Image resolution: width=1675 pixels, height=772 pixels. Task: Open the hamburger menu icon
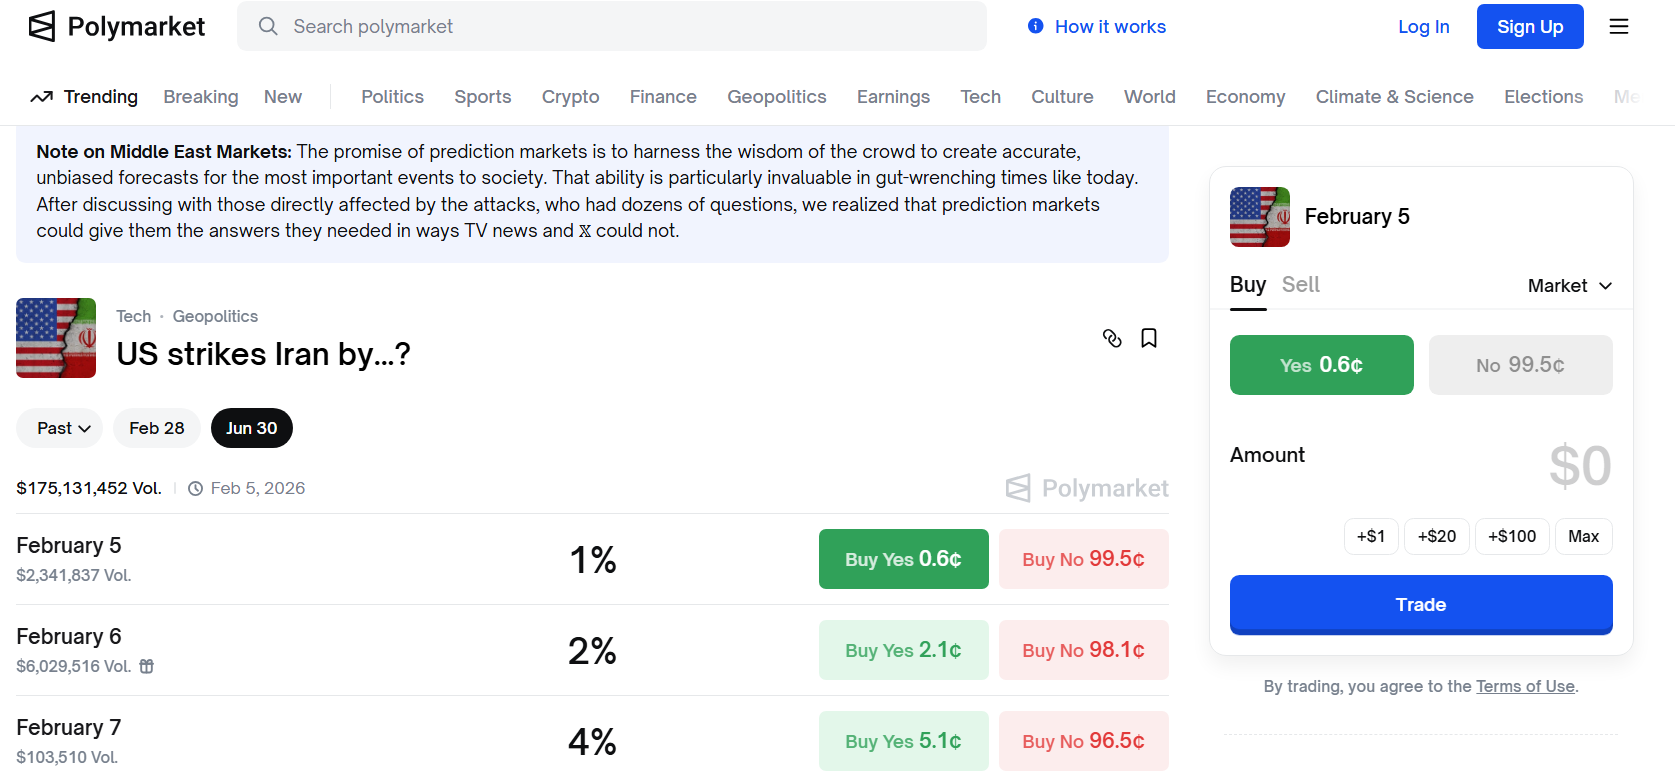pos(1618,27)
